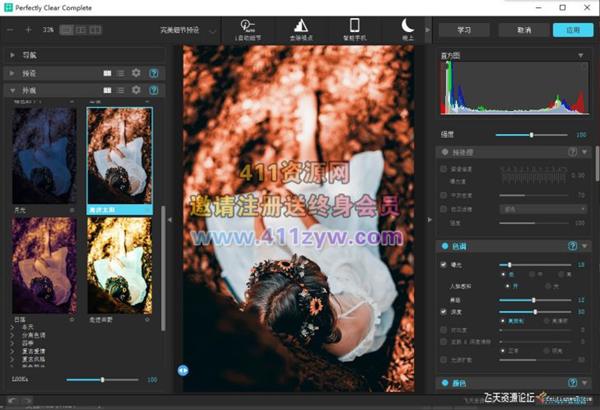The image size is (600, 410).
Task: Select the night moon preset icon
Action: pyautogui.click(x=407, y=27)
